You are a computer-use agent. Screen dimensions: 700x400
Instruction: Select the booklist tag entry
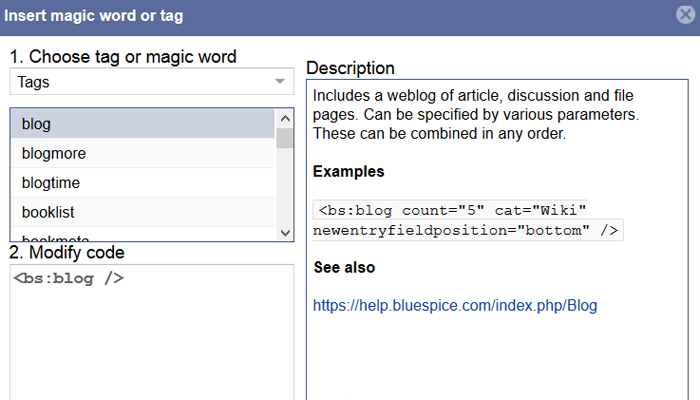tap(142, 212)
